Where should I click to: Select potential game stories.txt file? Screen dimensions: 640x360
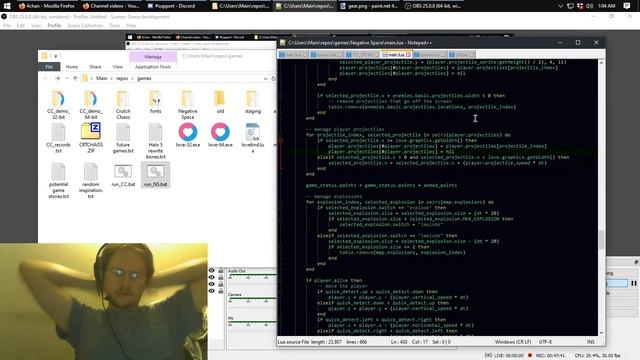point(58,181)
